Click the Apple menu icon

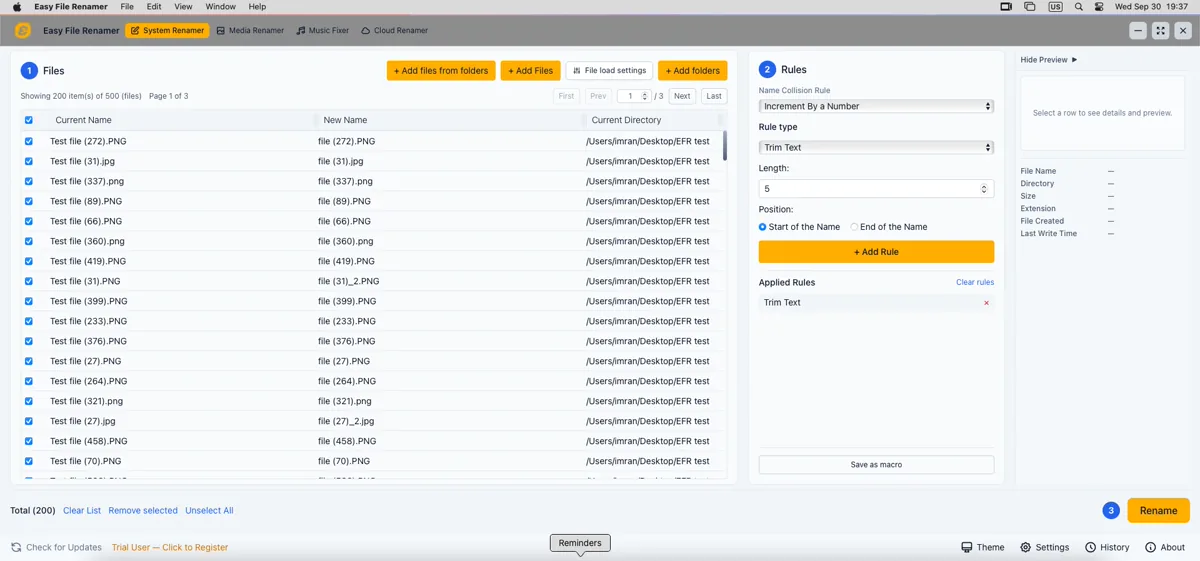point(17,7)
